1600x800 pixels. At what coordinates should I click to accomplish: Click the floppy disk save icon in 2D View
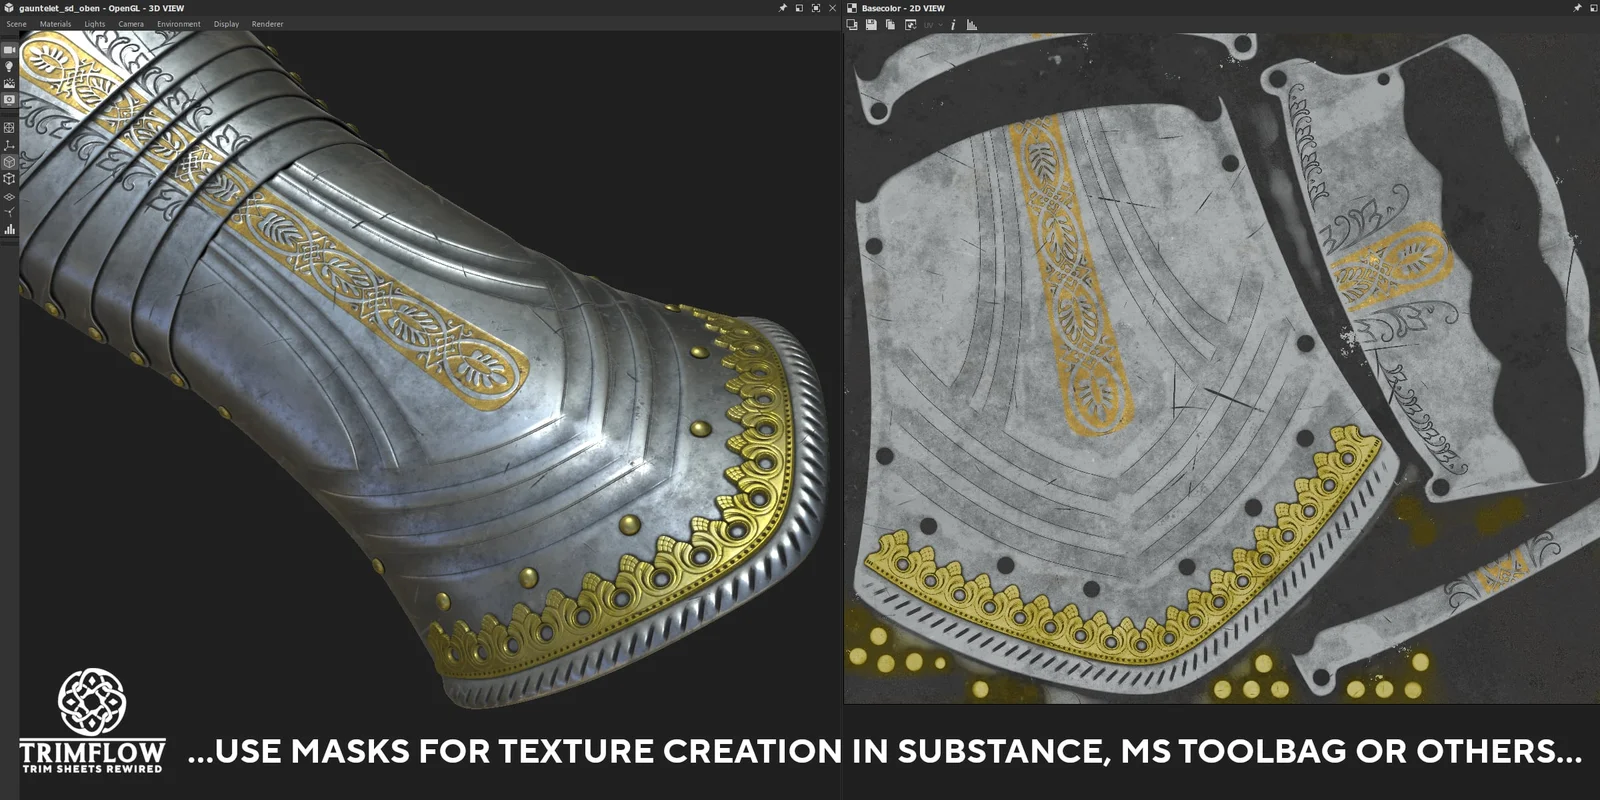click(871, 25)
